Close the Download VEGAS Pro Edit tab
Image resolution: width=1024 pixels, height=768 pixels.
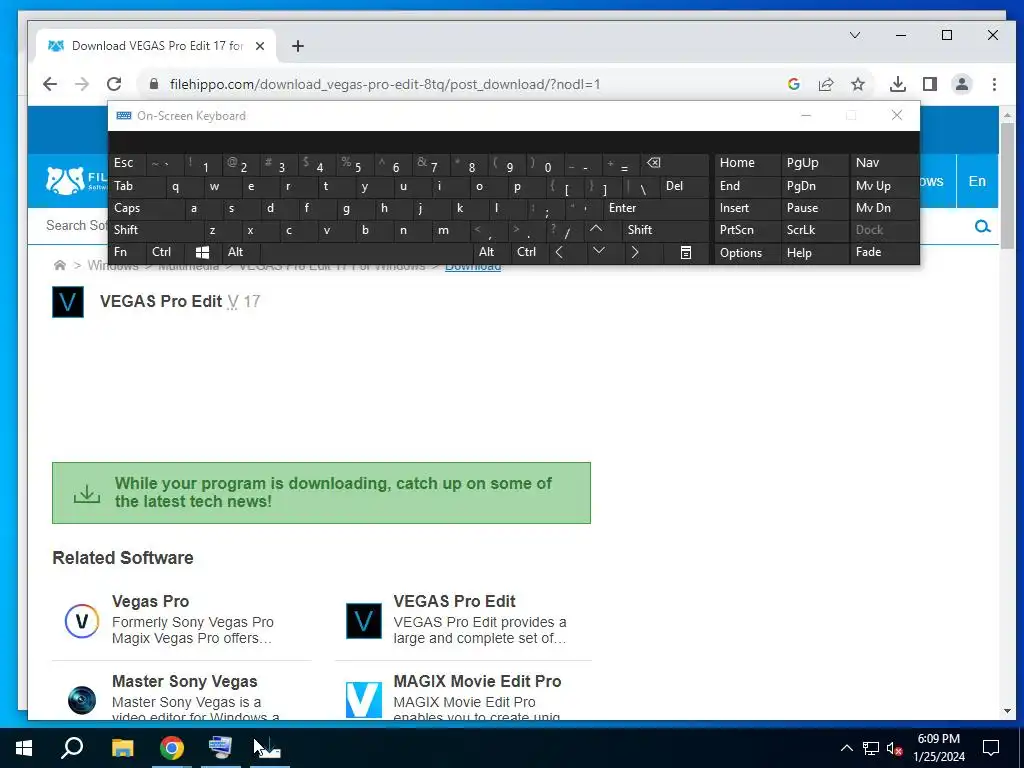(260, 46)
